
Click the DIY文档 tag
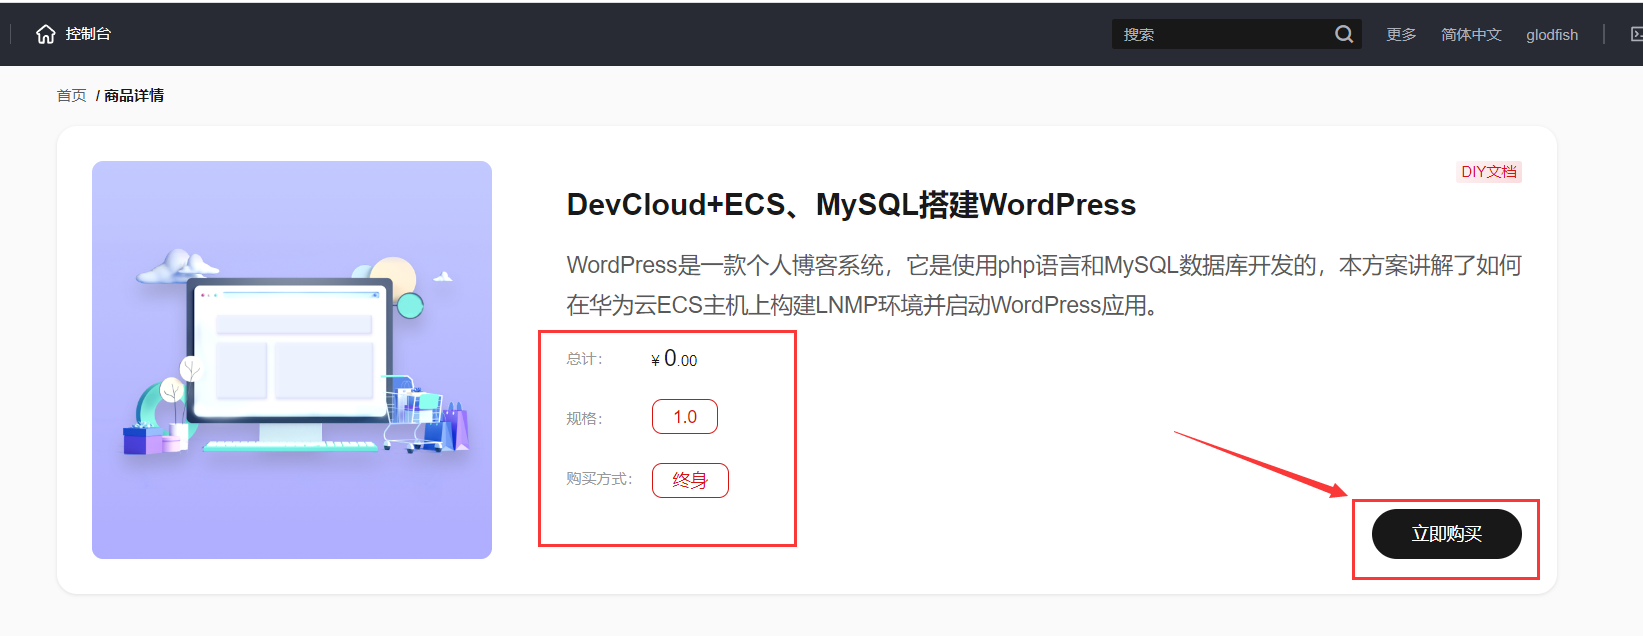tap(1489, 172)
